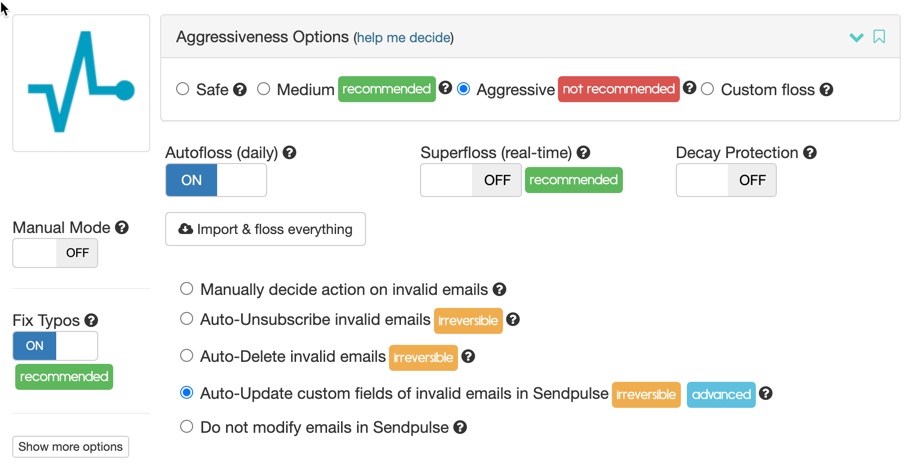Image resolution: width=912 pixels, height=470 pixels.
Task: Click help icon next to Decay Protection
Action: coord(810,153)
